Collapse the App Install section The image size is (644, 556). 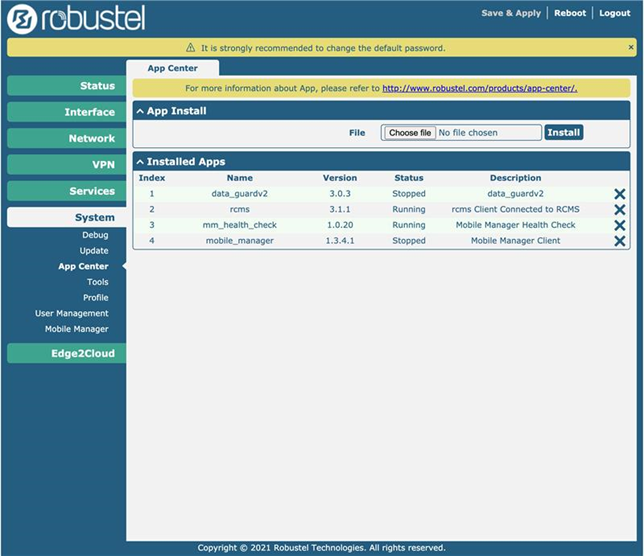140,111
